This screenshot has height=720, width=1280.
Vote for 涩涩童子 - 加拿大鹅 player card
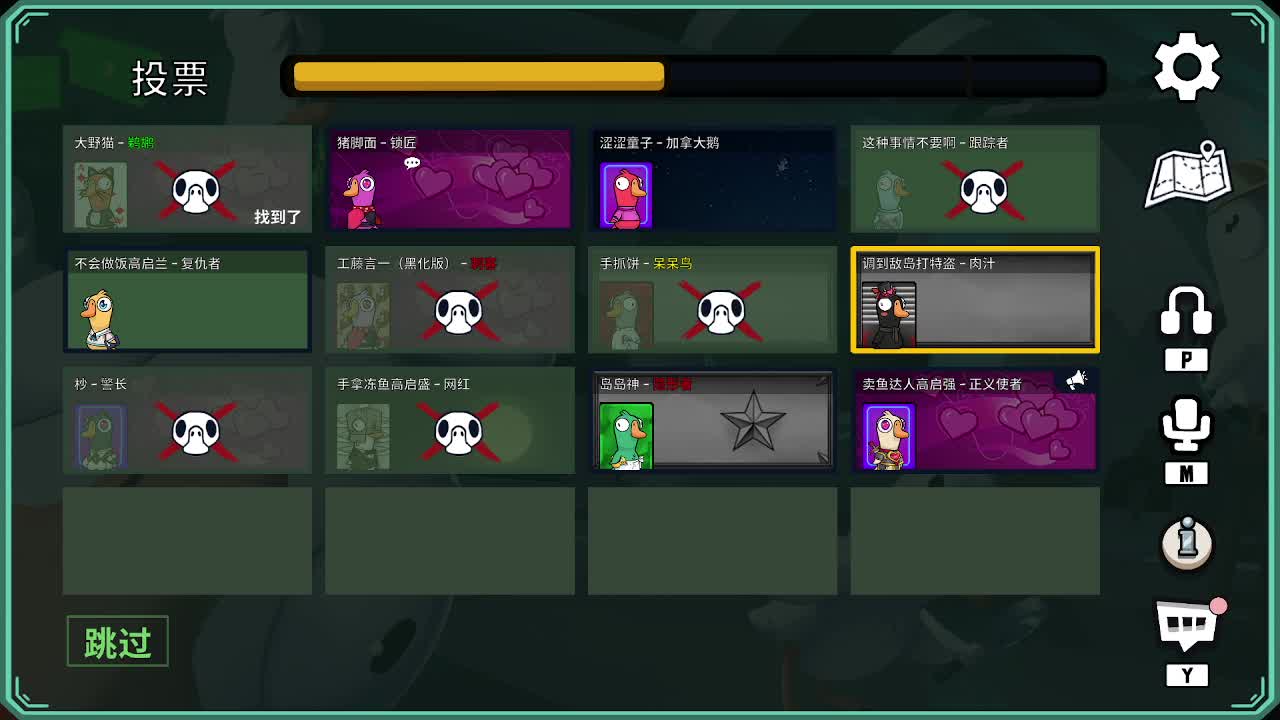click(712, 178)
